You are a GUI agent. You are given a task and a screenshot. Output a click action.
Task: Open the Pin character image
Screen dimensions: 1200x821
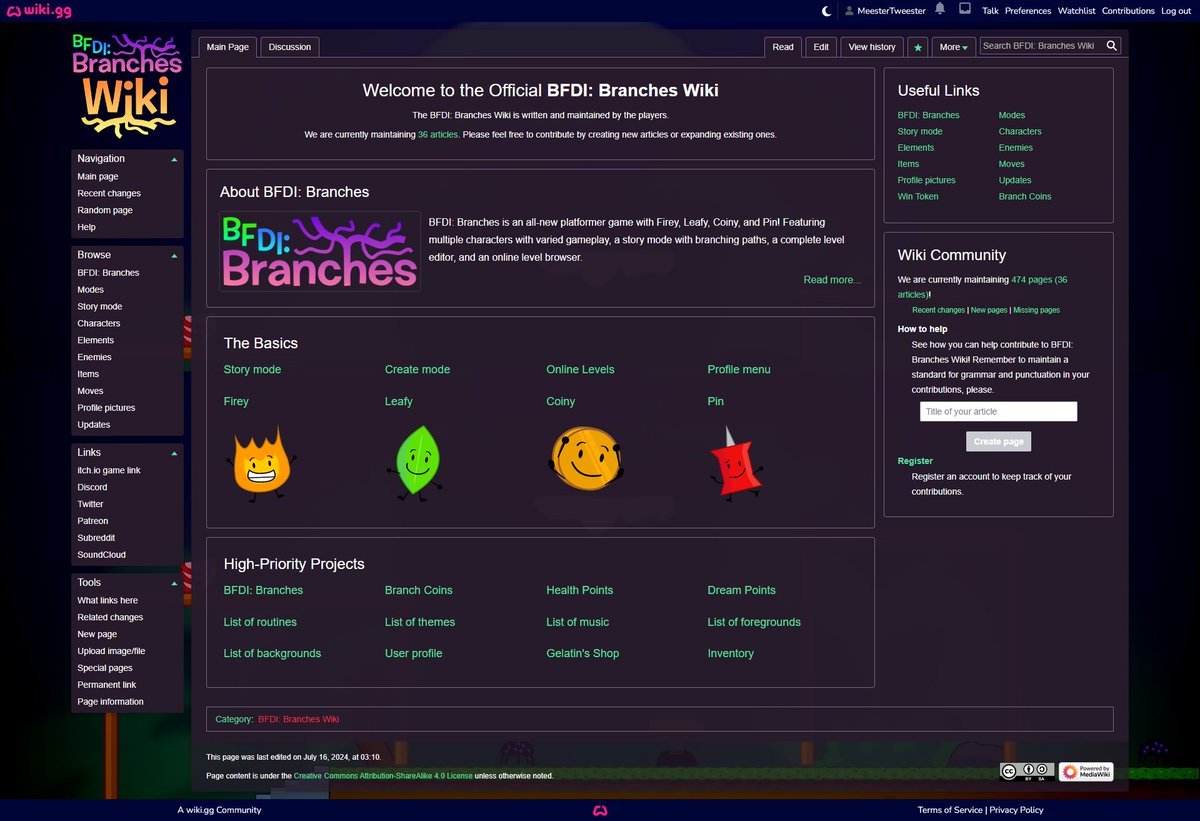(x=737, y=462)
